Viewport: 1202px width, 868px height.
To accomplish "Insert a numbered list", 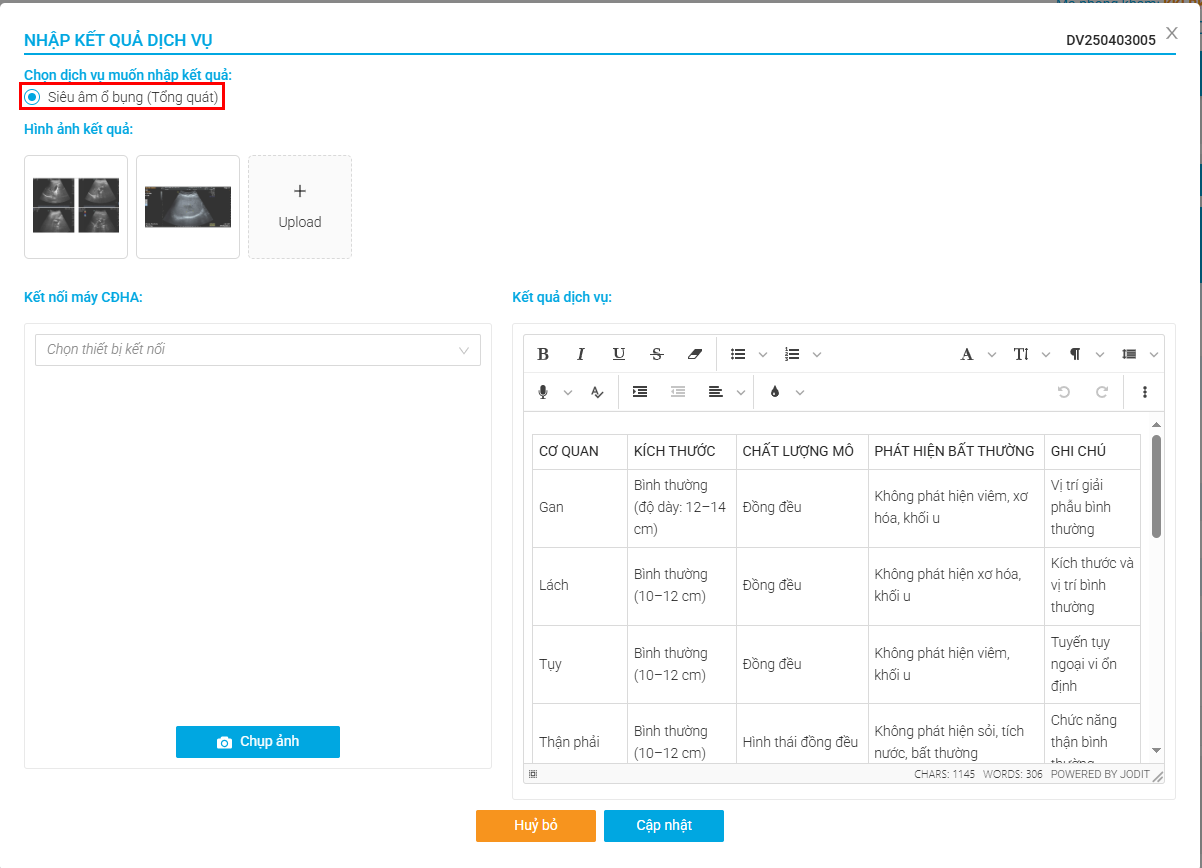I will 792,354.
